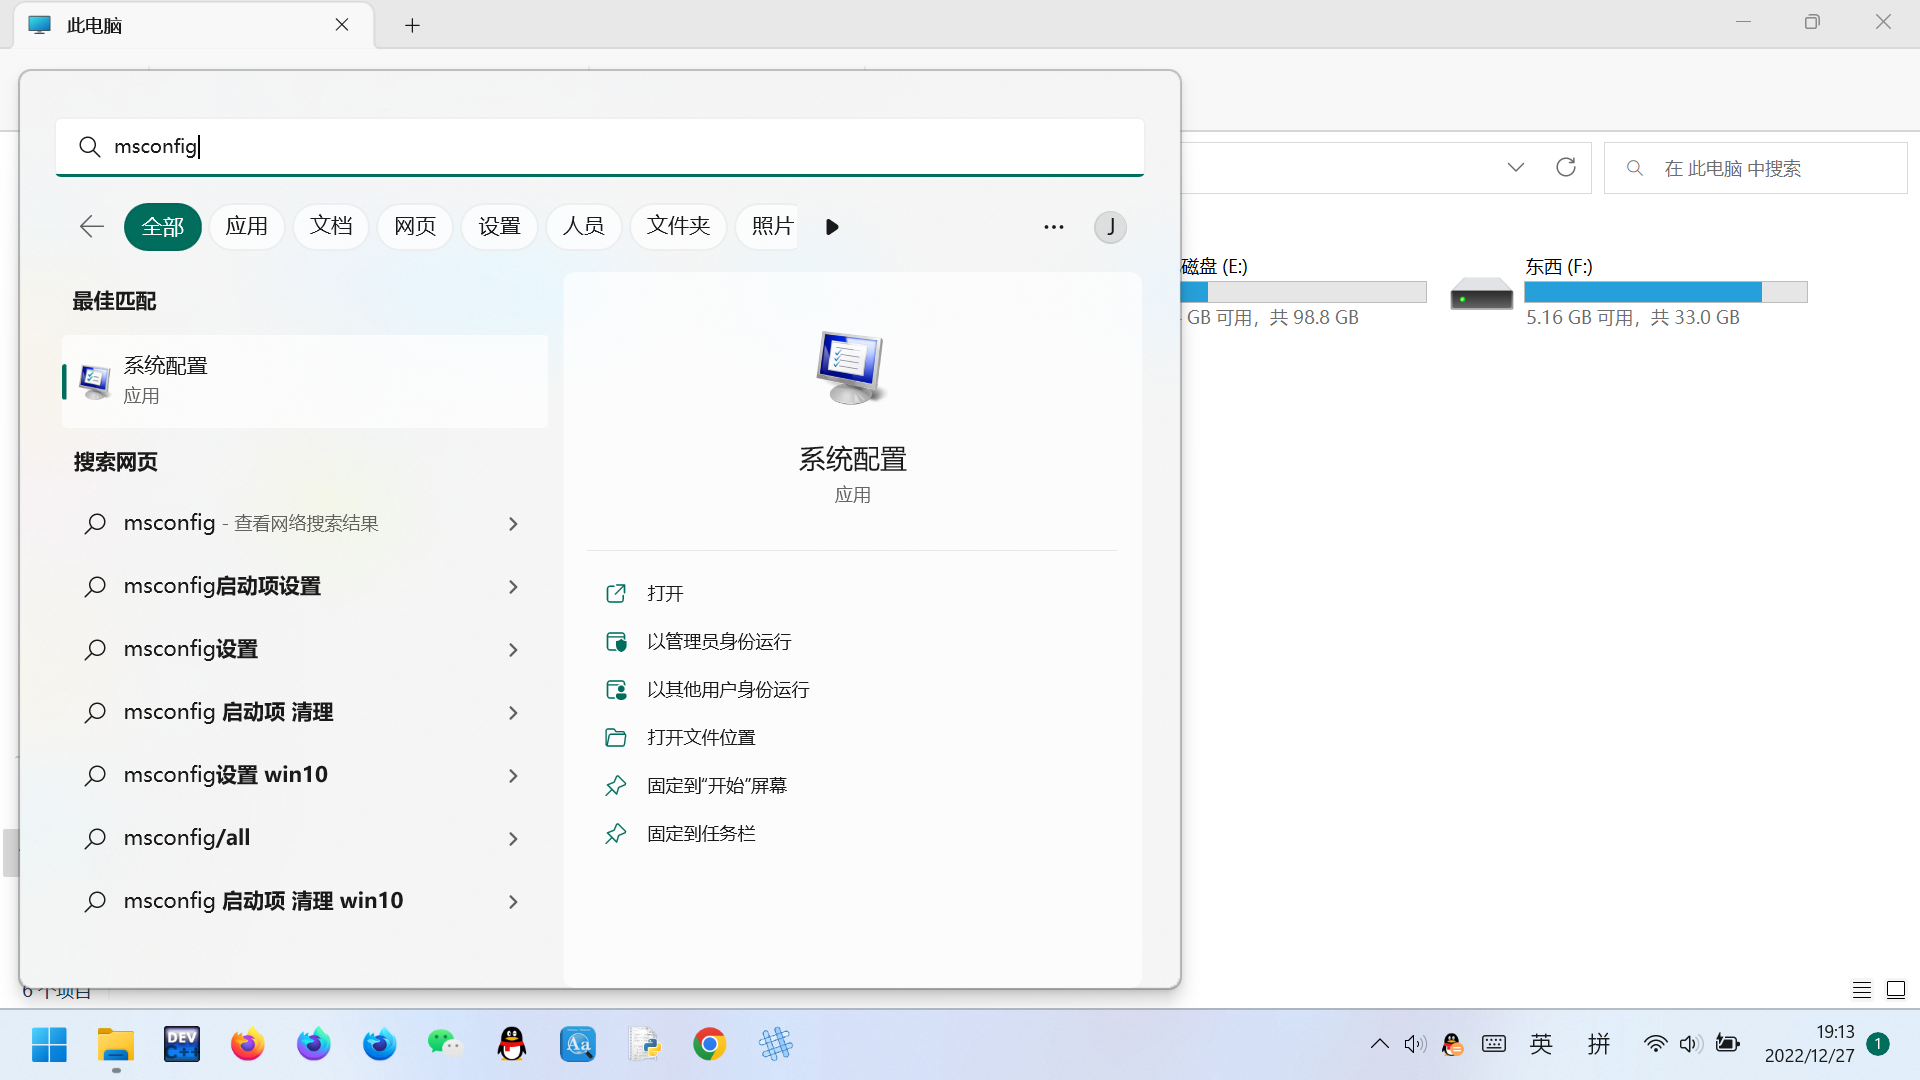Click the Dev-C++ taskbar icon
Image resolution: width=1920 pixels, height=1080 pixels.
(181, 1044)
